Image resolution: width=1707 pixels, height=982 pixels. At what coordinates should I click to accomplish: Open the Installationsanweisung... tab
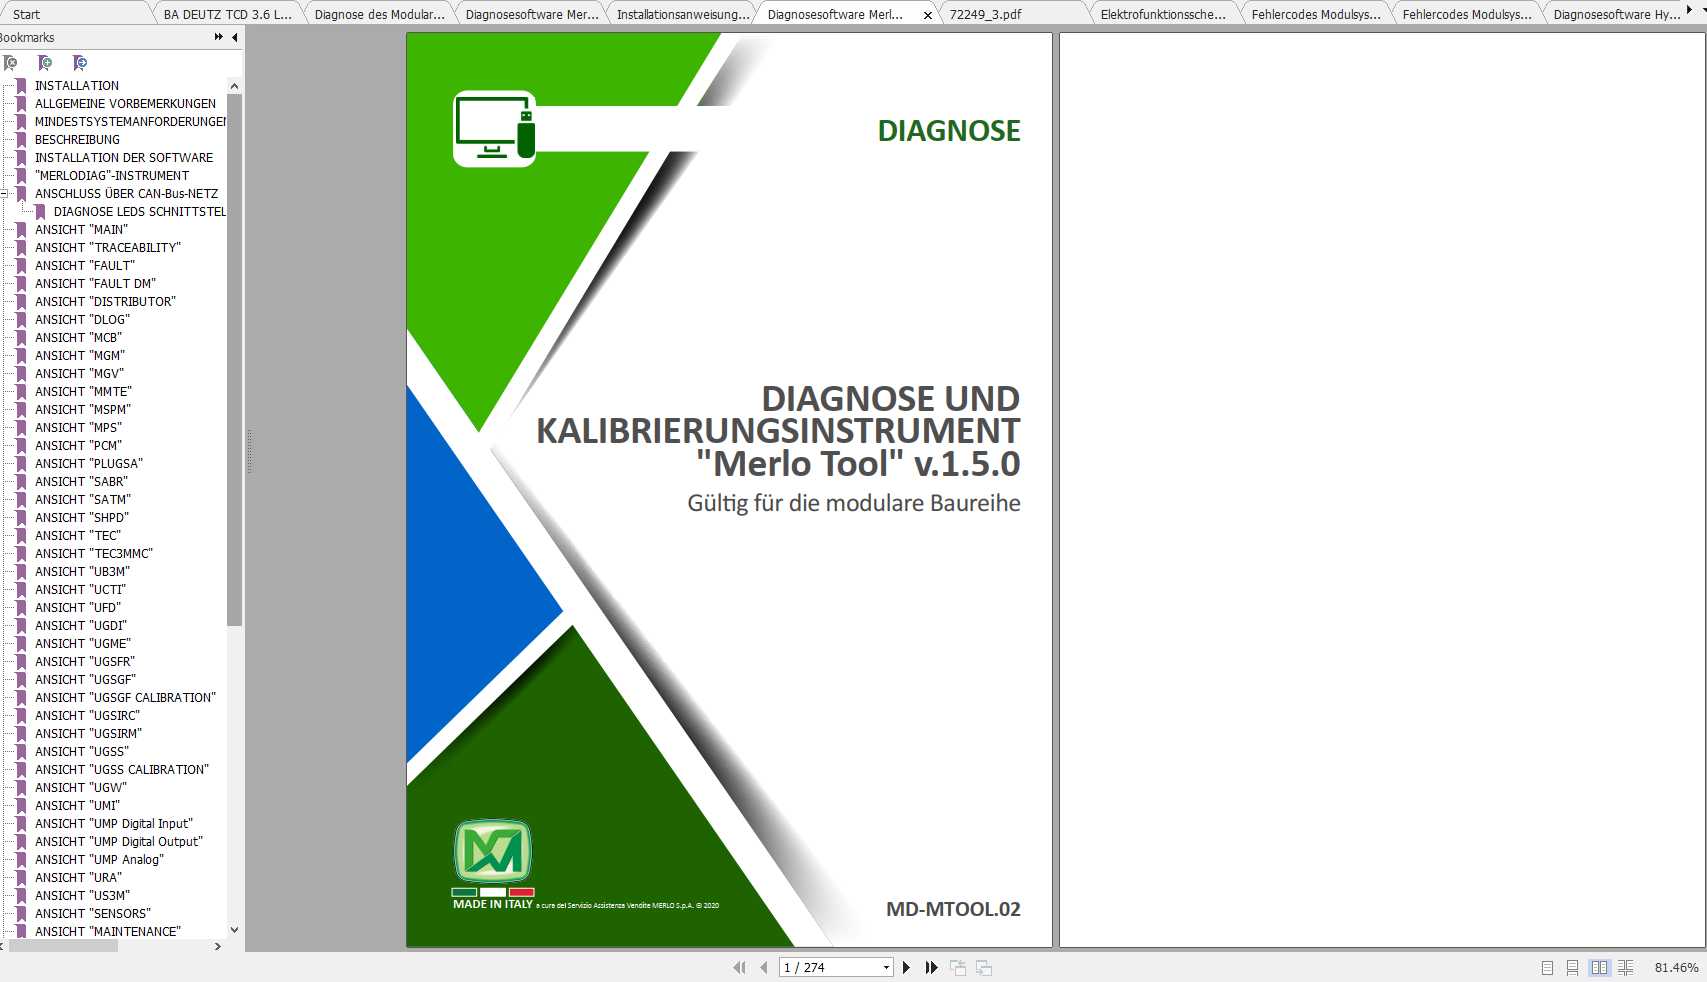(682, 14)
